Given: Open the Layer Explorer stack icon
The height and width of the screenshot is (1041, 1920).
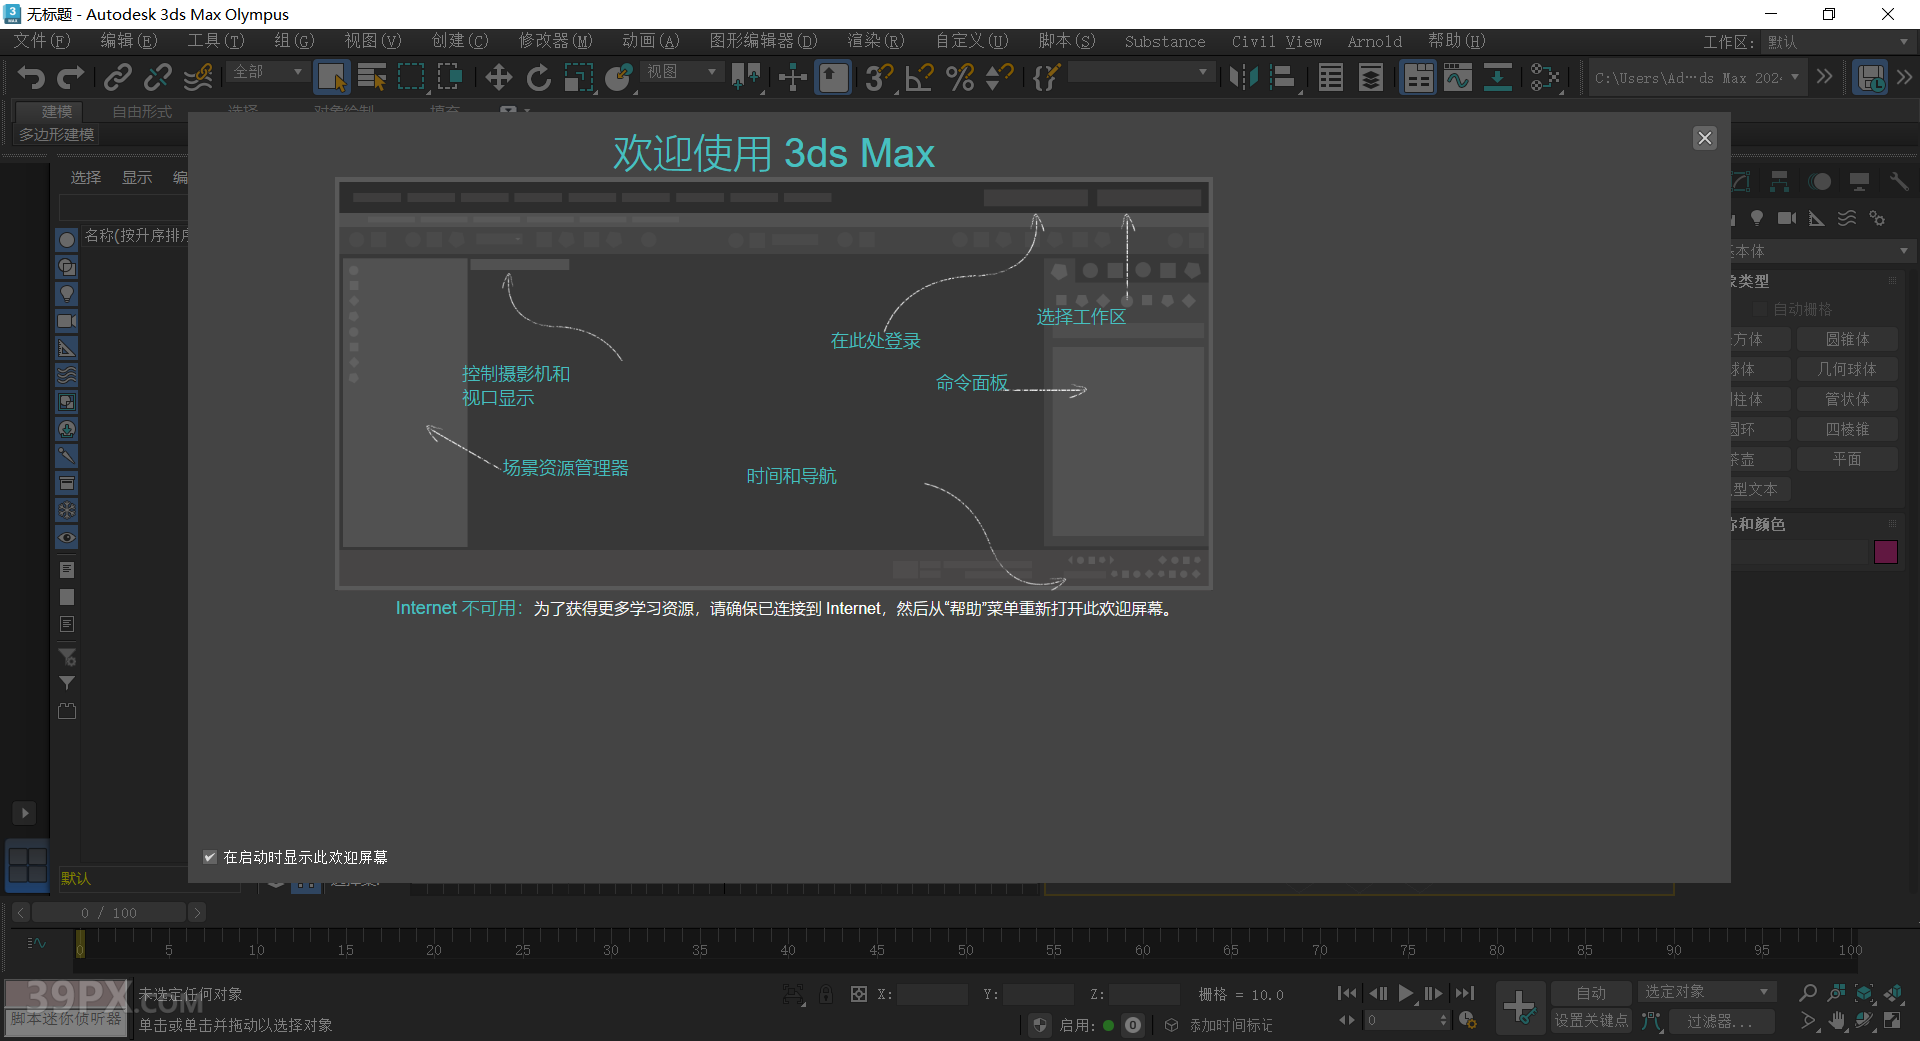Looking at the screenshot, I should click(x=1371, y=77).
